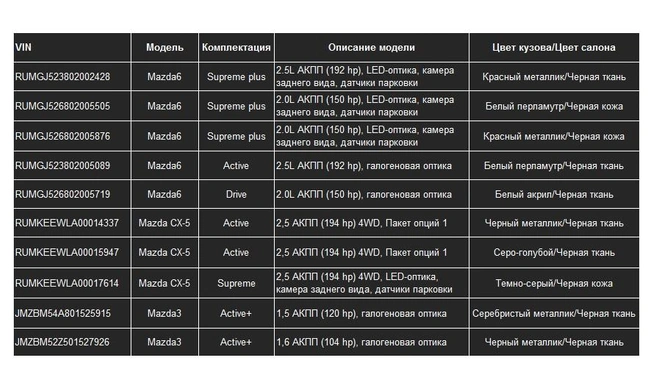Screen dimensions: 656x391
Task: Click Темно-серый/Черная кожа color cell
Action: coord(554,283)
